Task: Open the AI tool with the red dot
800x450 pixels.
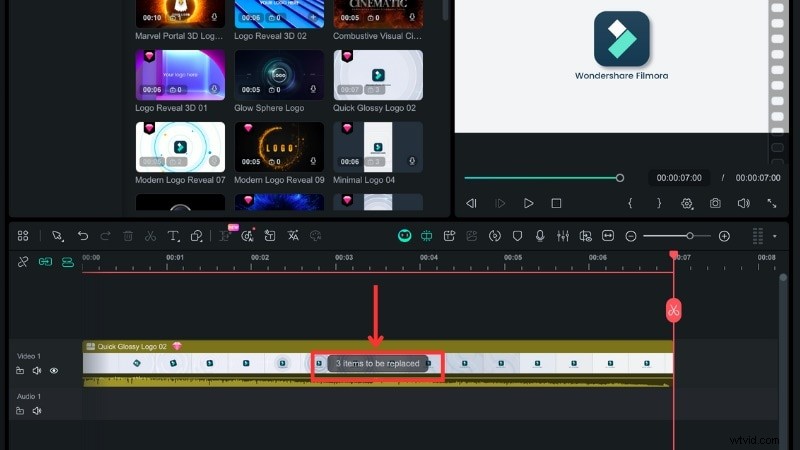Action: 248,236
